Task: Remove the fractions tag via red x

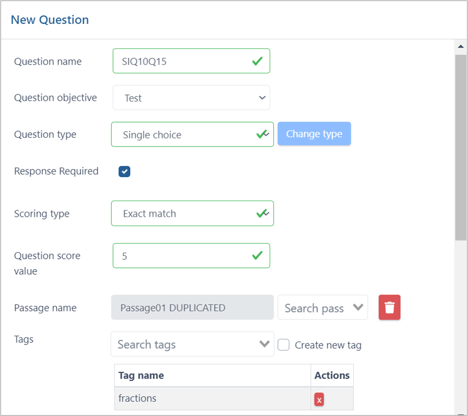Action: point(319,399)
